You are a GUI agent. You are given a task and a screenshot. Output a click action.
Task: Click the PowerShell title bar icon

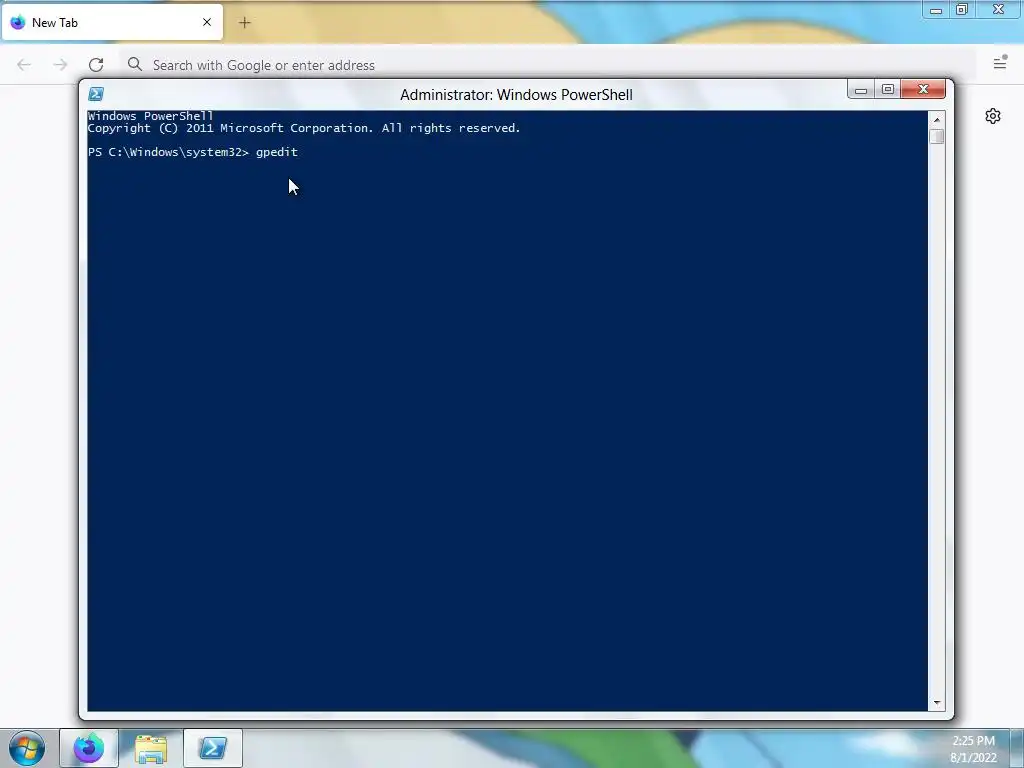[96, 94]
